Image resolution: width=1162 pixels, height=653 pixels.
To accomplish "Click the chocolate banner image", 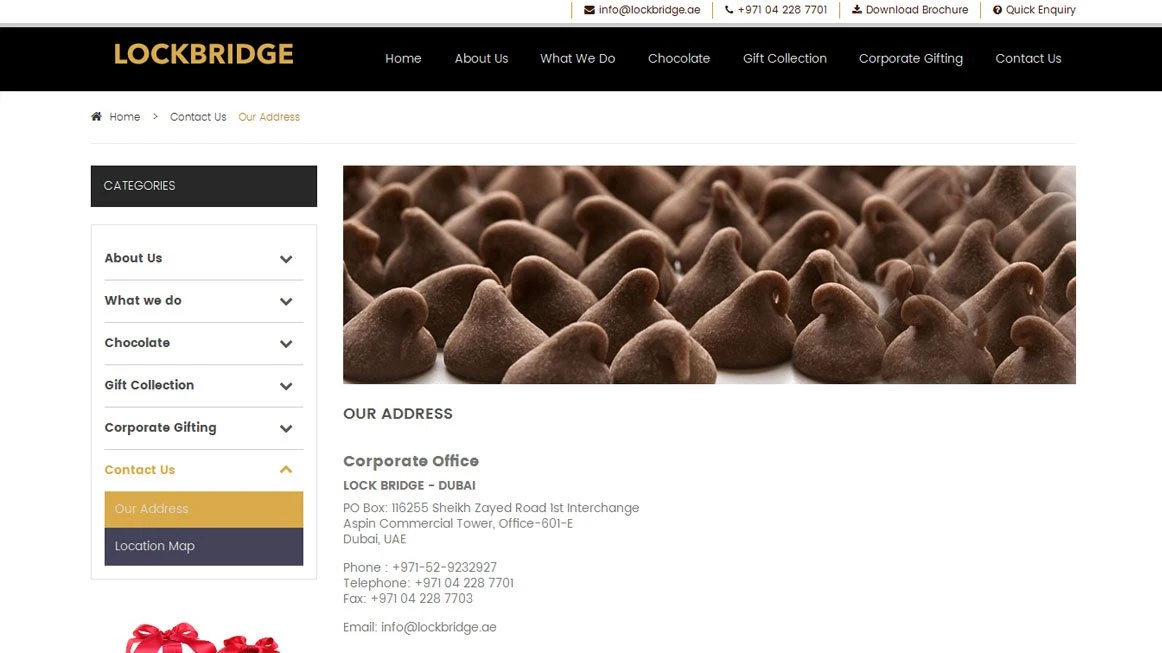I will [x=709, y=274].
